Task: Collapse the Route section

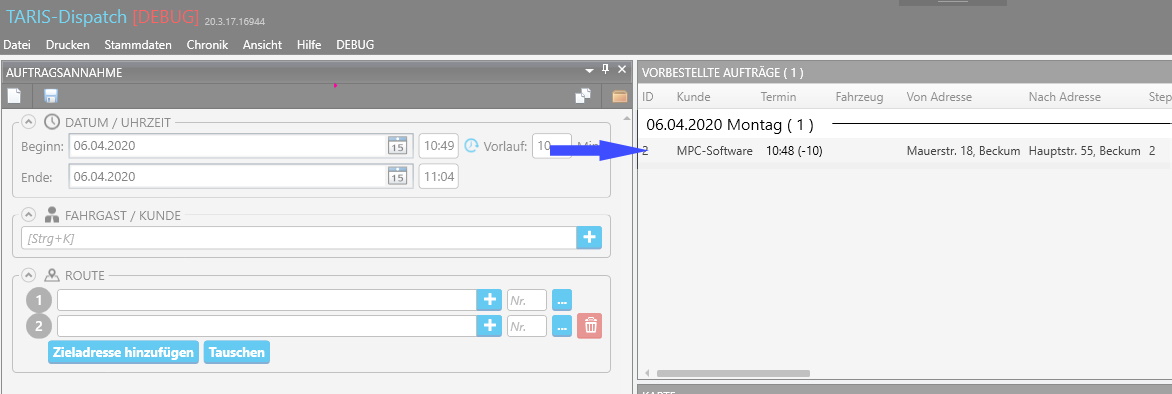Action: pyautogui.click(x=28, y=275)
